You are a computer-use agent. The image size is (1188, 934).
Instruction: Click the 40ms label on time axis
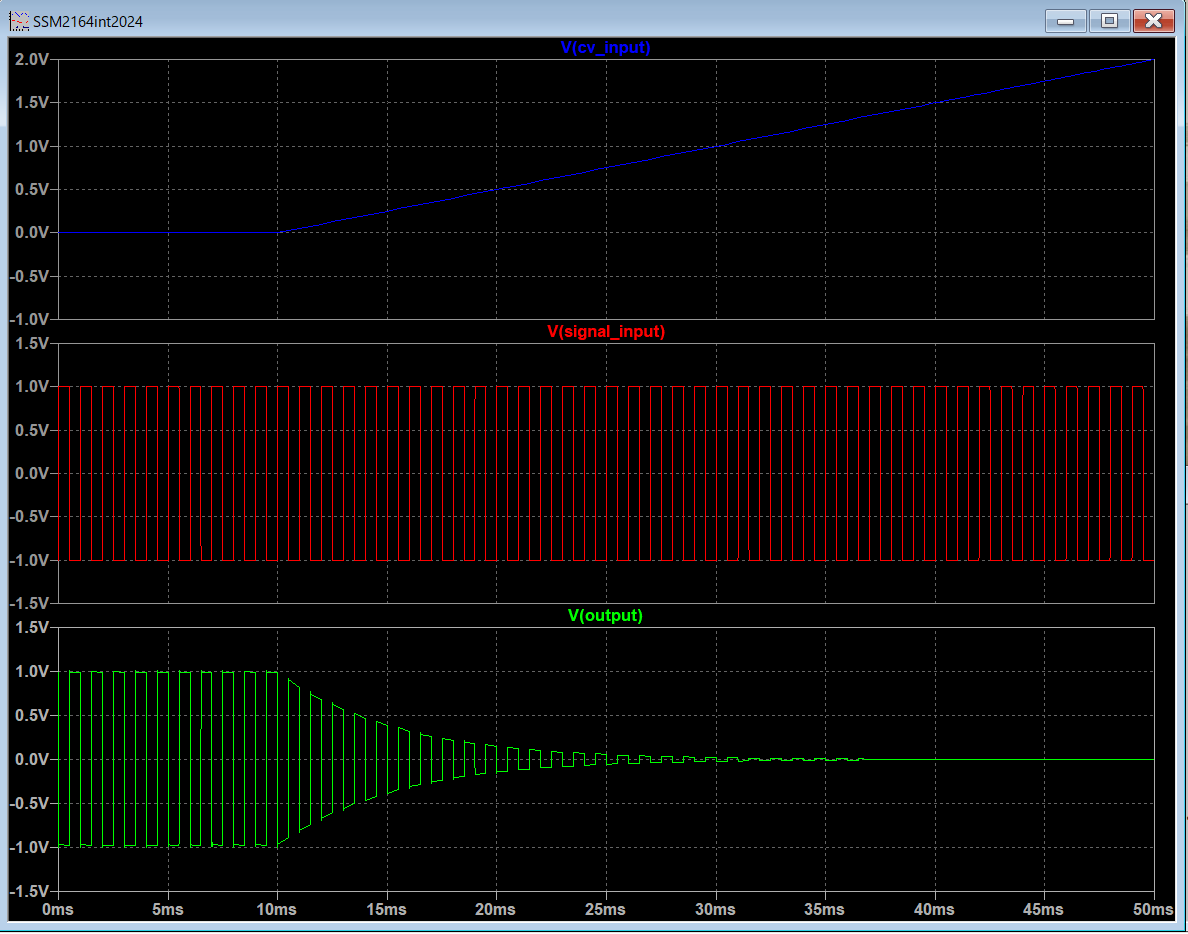click(935, 910)
